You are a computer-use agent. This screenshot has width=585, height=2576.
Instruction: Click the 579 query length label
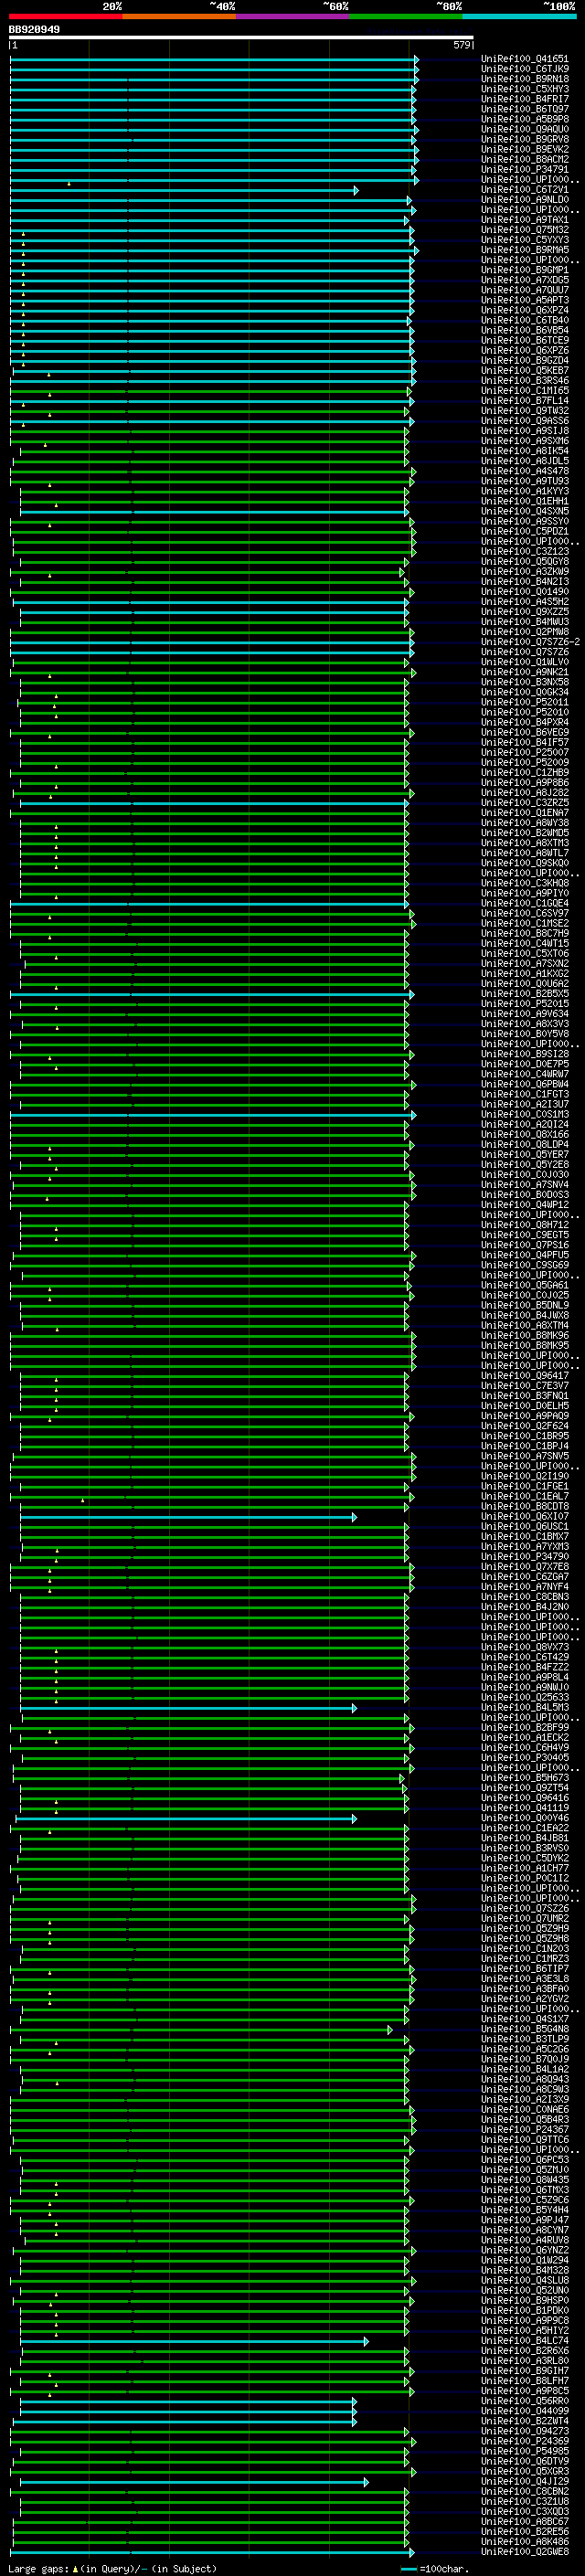[x=462, y=45]
